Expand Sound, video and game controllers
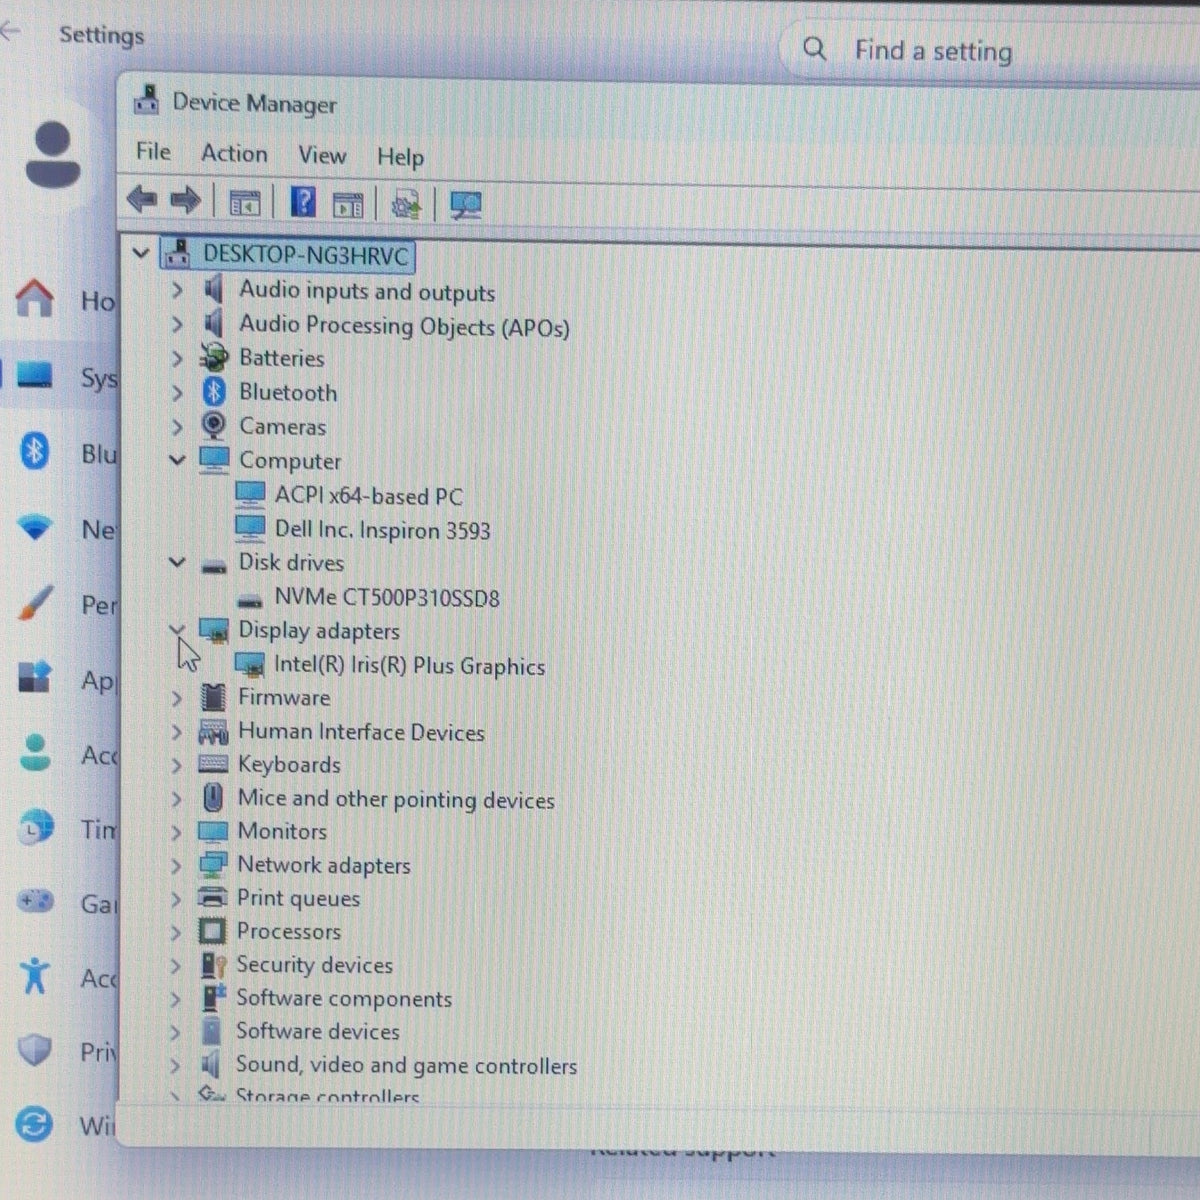Screen dimensions: 1200x1200 point(176,1066)
